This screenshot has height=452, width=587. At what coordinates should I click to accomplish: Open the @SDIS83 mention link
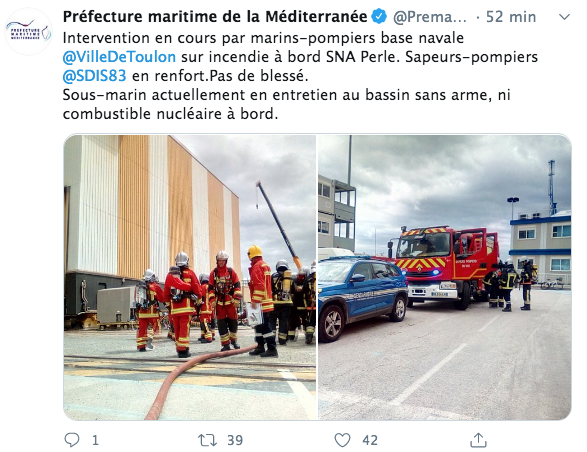click(x=94, y=76)
